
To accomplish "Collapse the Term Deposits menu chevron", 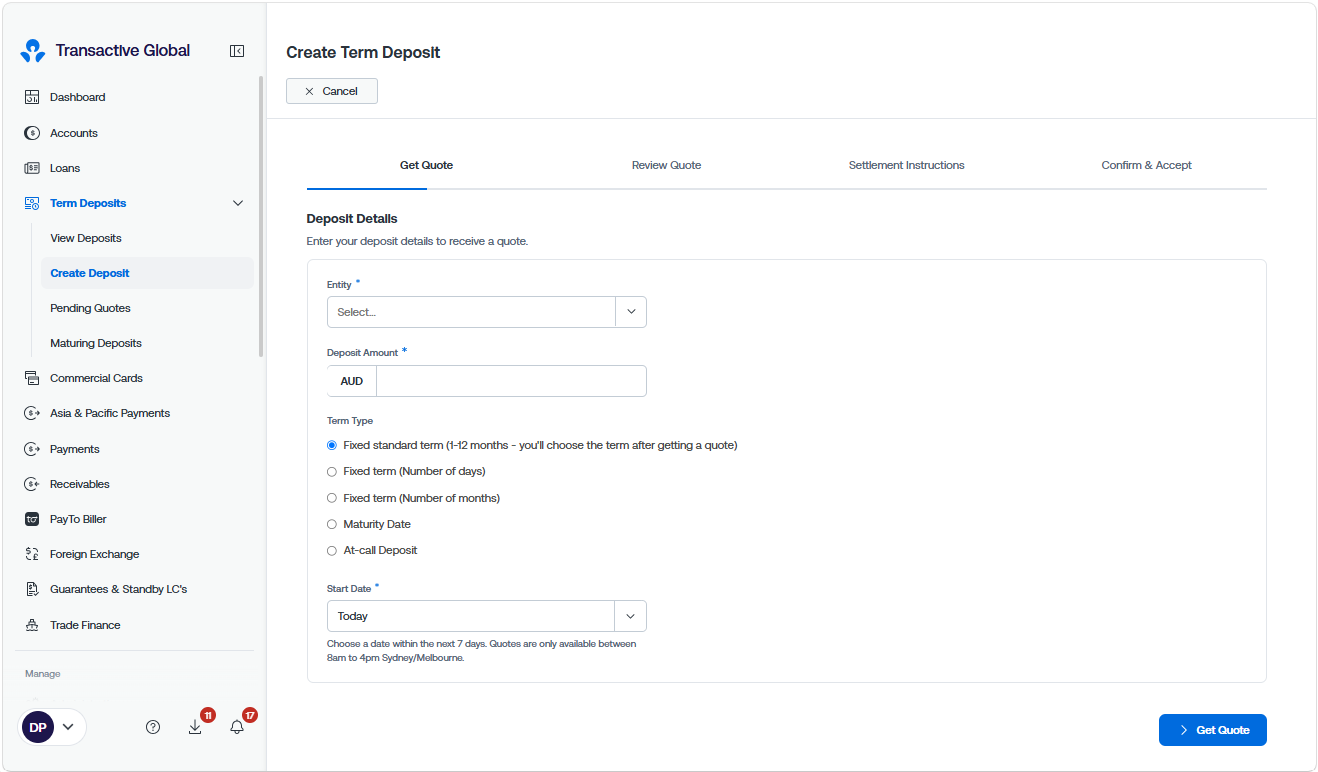I will (238, 203).
